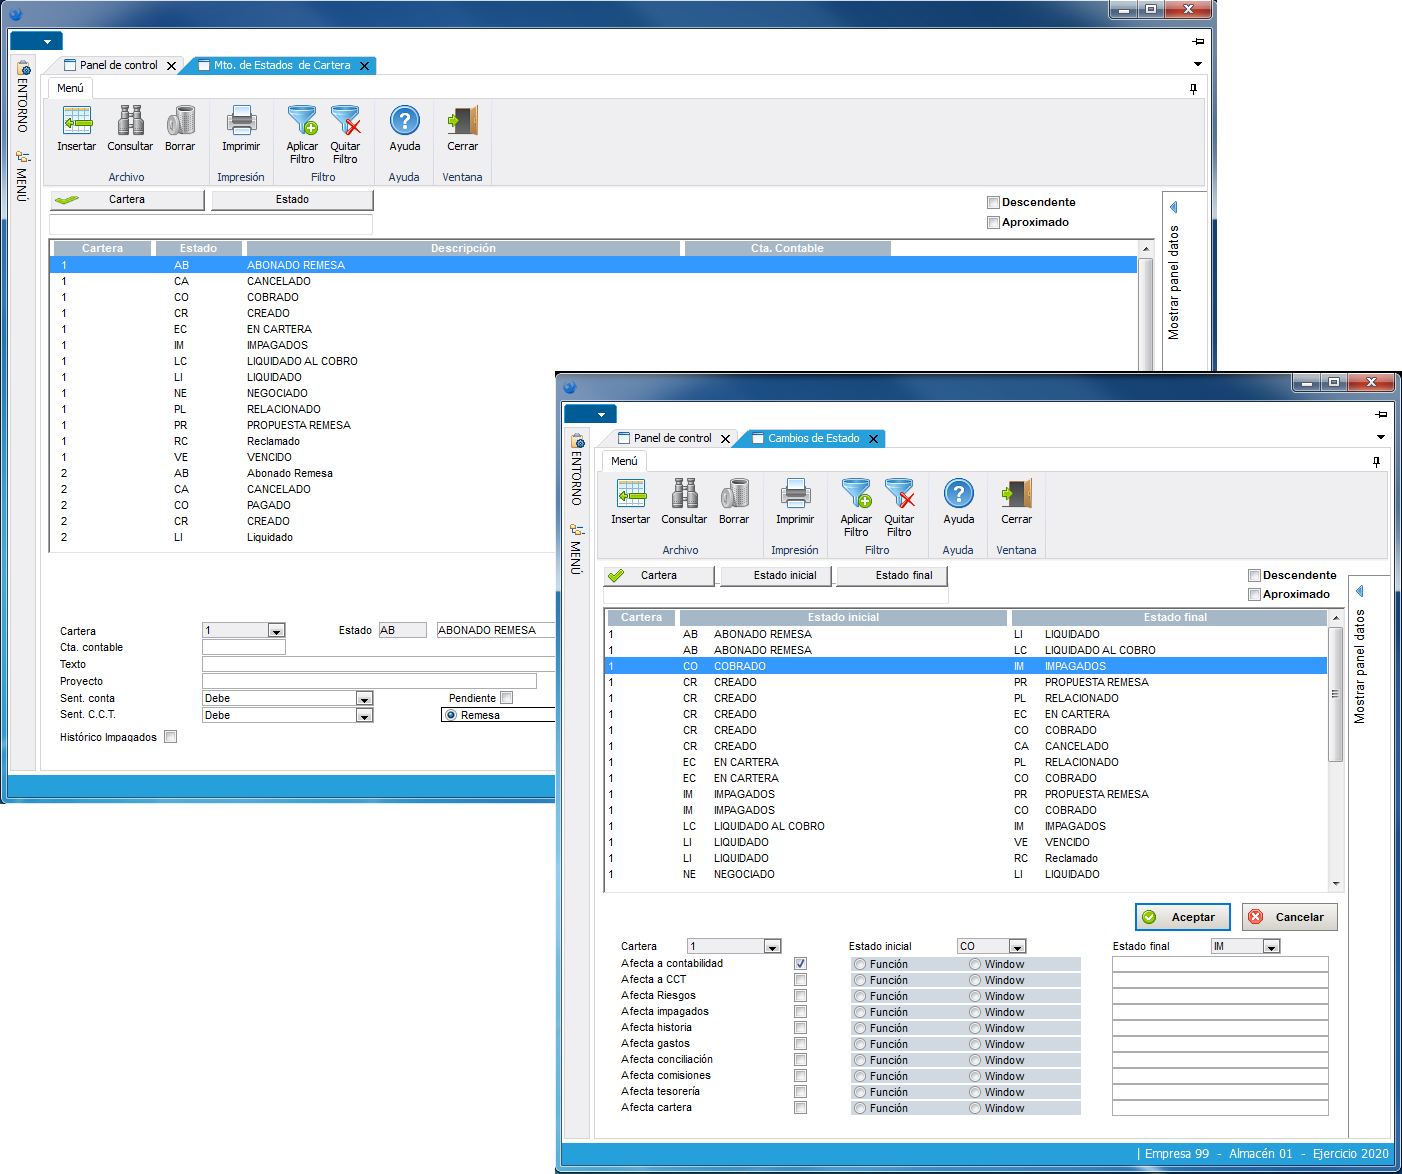The image size is (1402, 1174).
Task: Click the Aceptar button
Action: 1182,917
